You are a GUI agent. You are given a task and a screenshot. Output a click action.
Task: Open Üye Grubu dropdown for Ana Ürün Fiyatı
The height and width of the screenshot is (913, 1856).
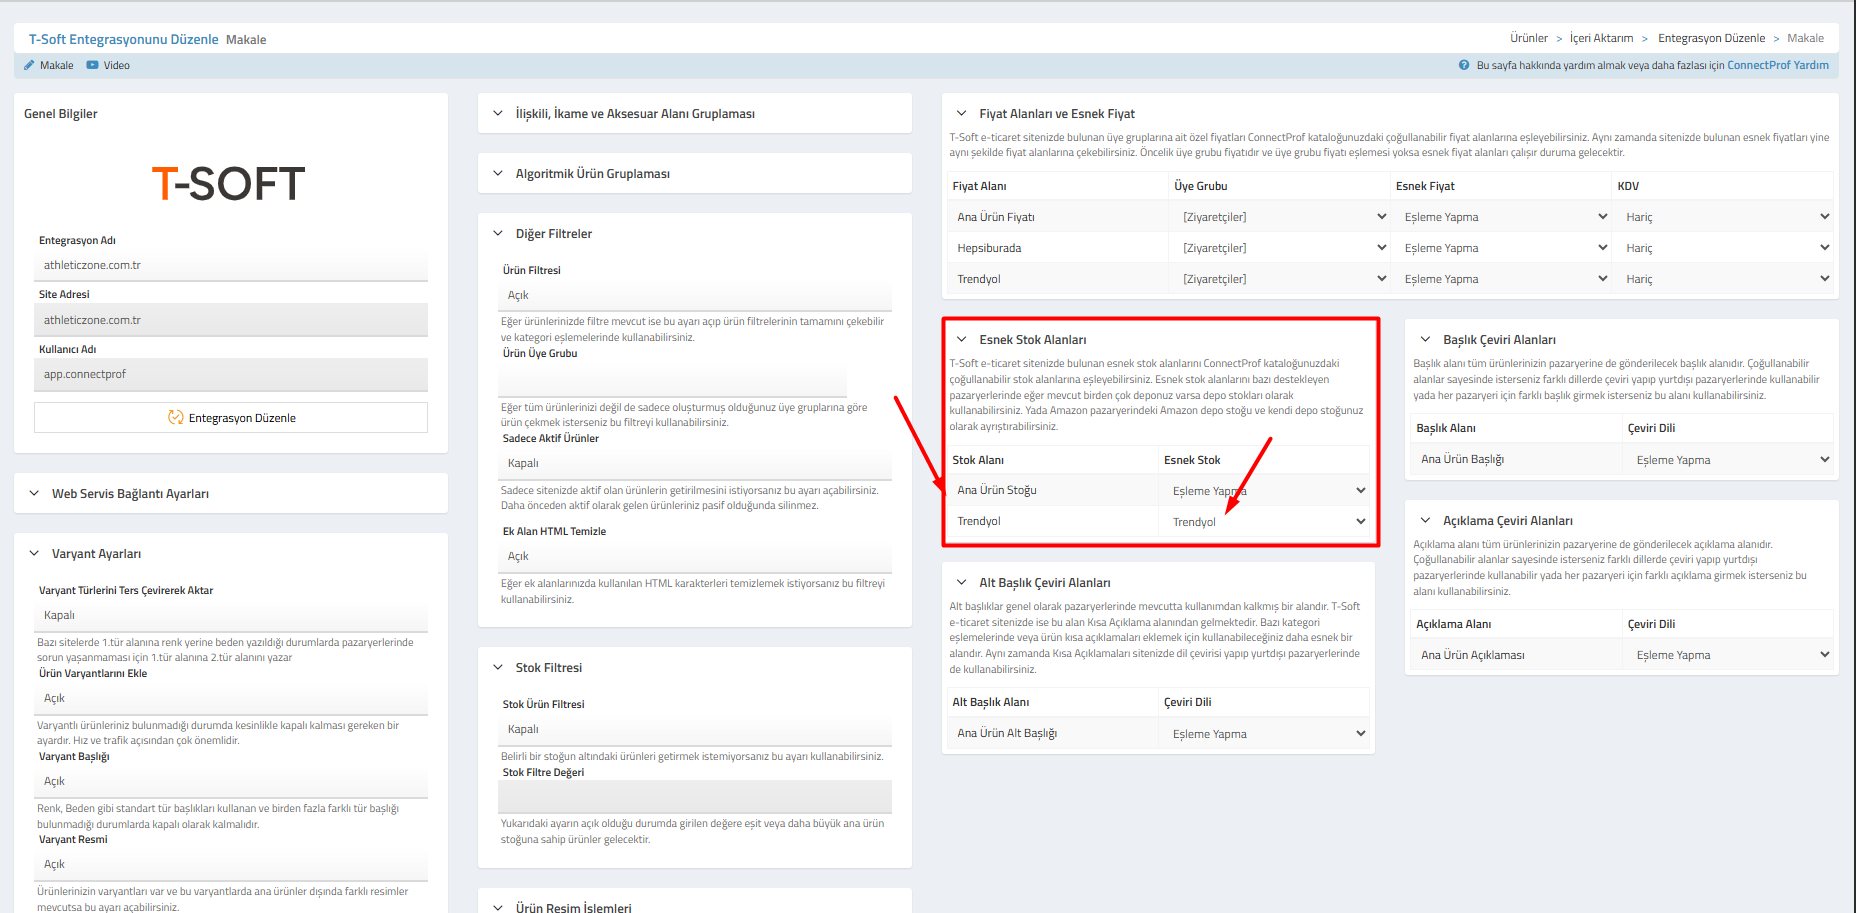[x=1280, y=217]
